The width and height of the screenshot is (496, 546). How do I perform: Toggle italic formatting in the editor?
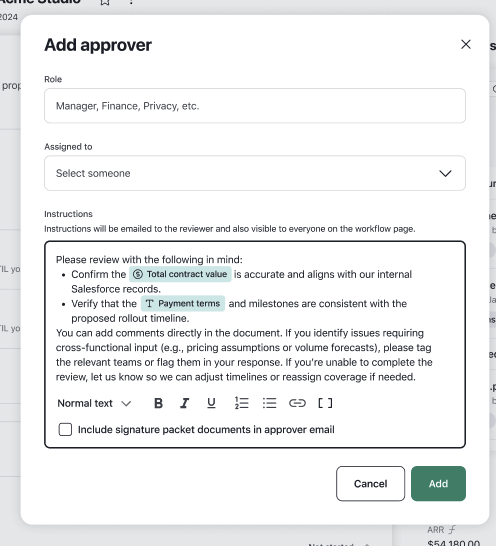(185, 403)
